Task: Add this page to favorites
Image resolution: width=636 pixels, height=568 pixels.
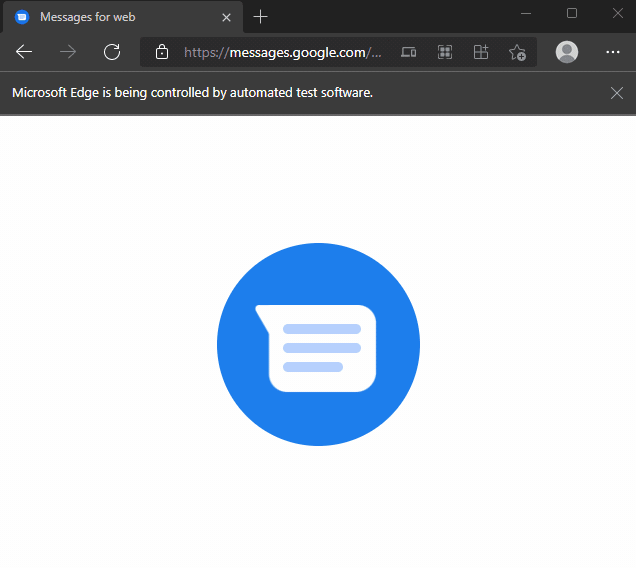Action: click(518, 52)
